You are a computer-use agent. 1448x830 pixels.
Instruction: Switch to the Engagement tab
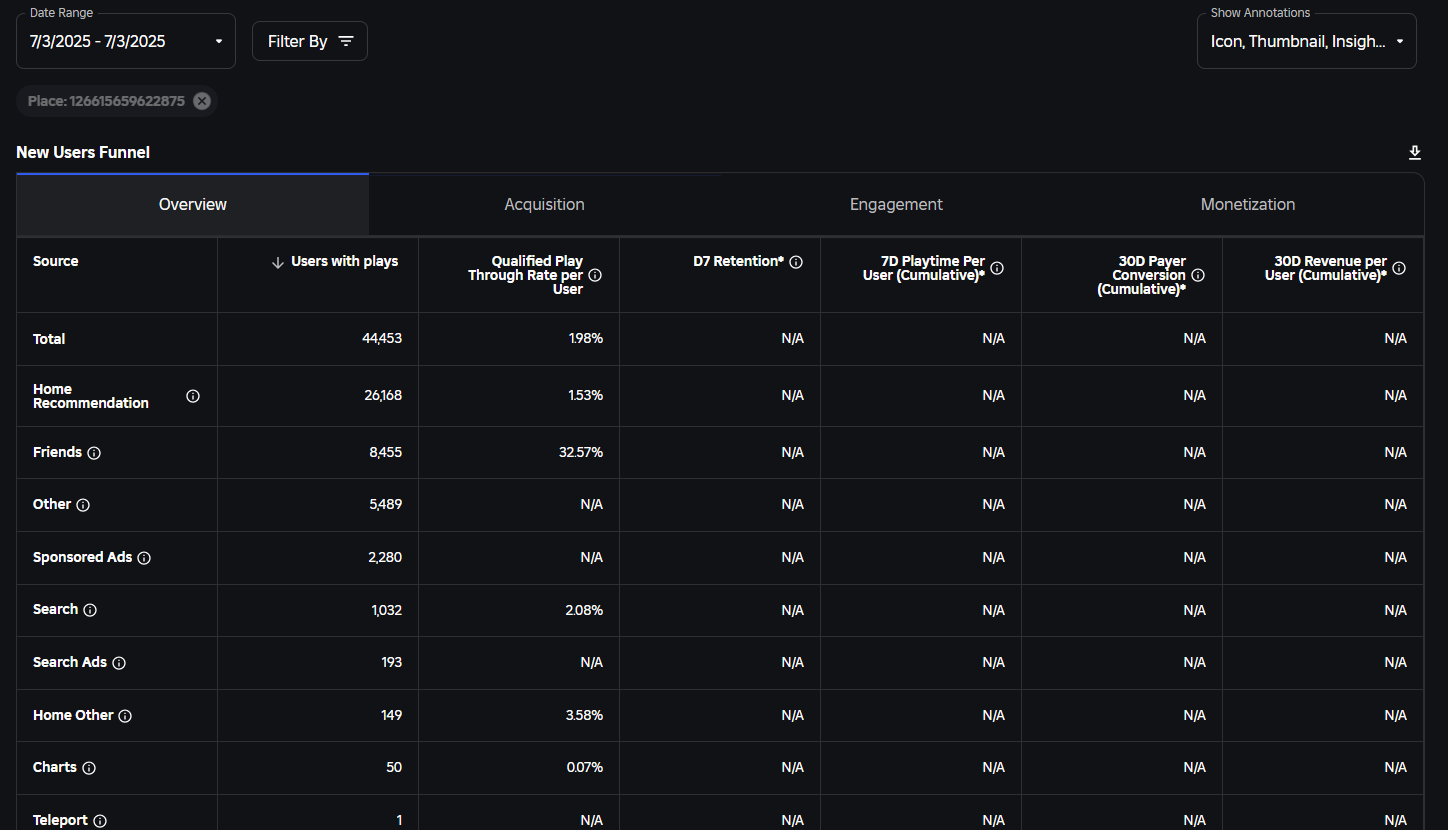(x=896, y=204)
